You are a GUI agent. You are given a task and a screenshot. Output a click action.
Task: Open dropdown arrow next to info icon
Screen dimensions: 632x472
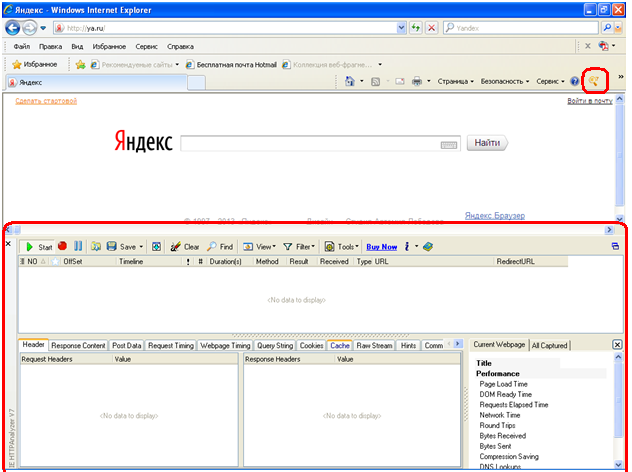(x=417, y=246)
